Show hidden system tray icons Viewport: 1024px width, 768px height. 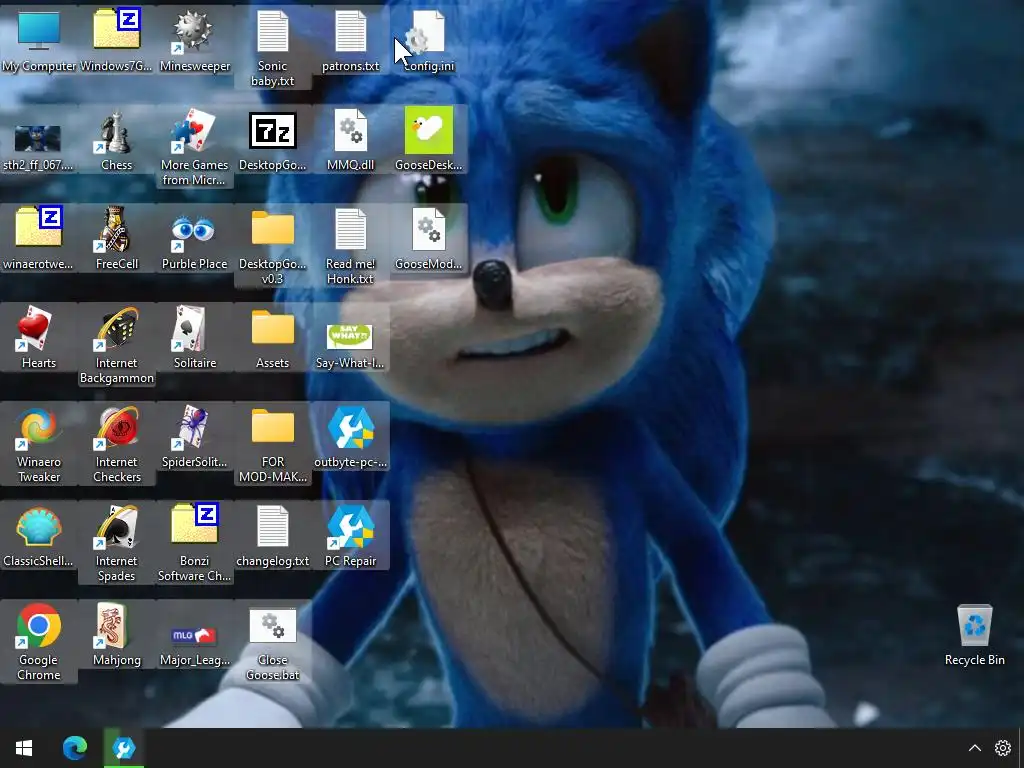click(x=974, y=748)
